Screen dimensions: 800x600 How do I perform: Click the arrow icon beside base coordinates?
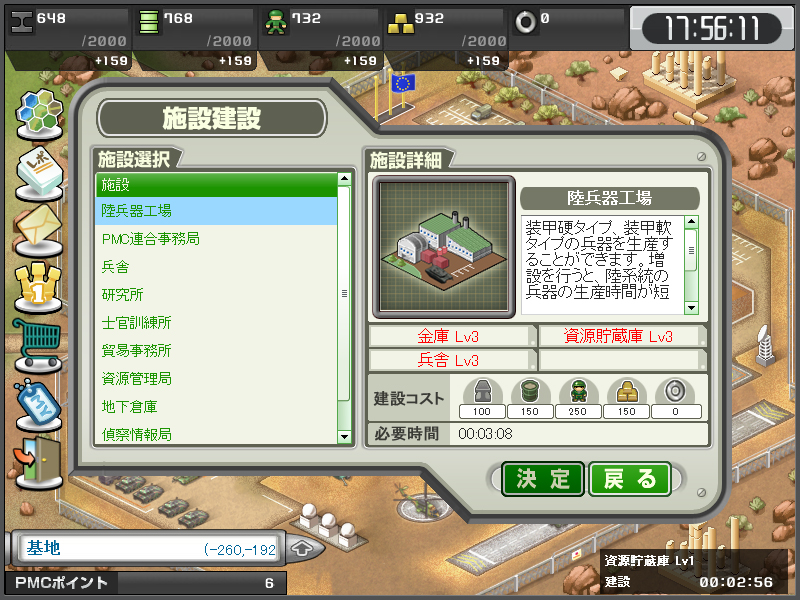[x=302, y=548]
